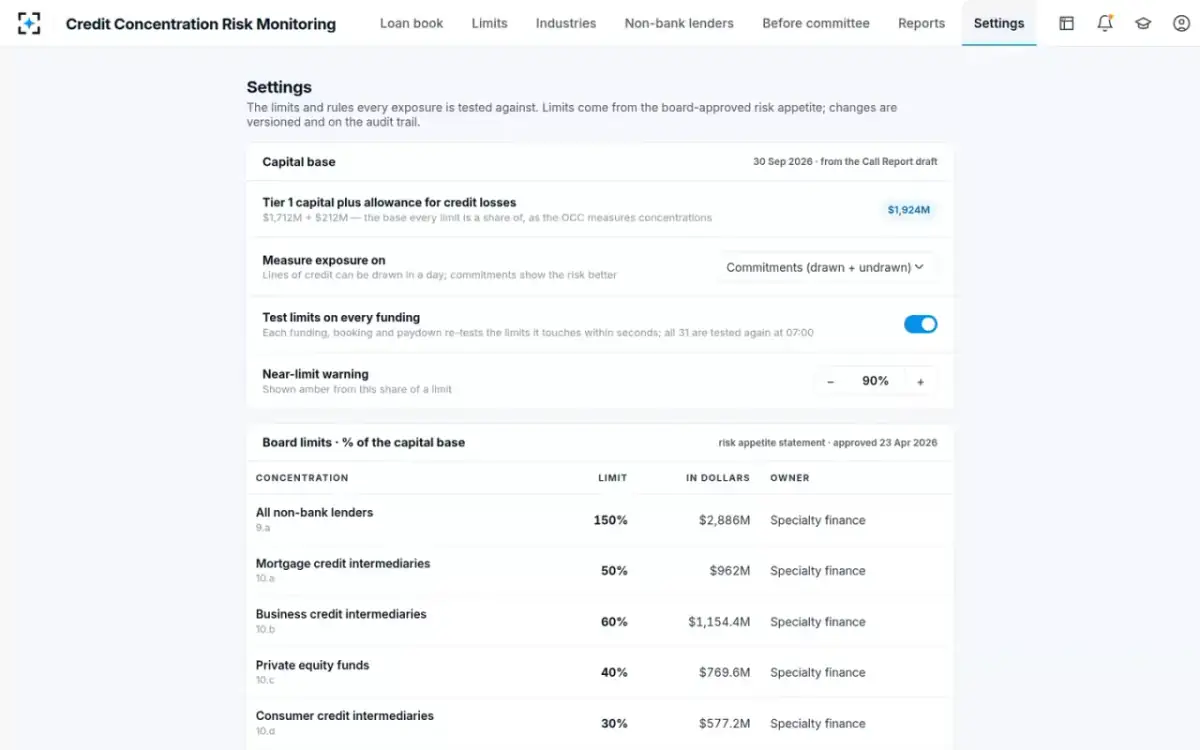
Task: Click the LIMIT column header
Action: pos(613,478)
